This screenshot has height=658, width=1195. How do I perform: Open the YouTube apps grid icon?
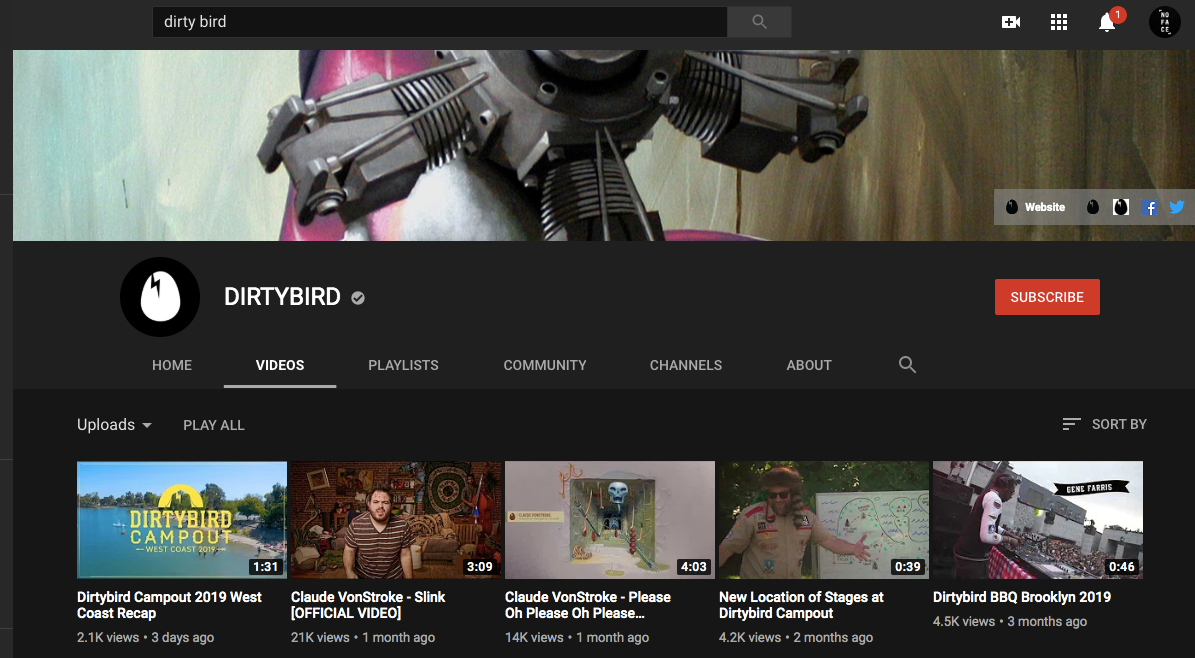pos(1059,22)
